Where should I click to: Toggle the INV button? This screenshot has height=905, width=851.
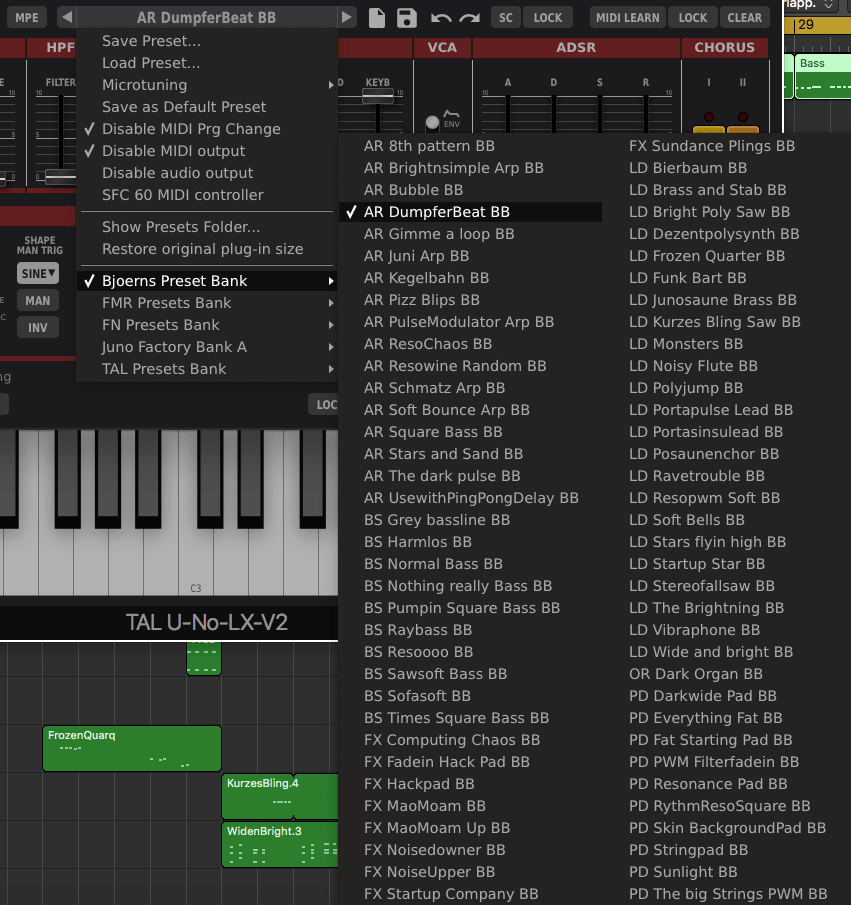(38, 328)
